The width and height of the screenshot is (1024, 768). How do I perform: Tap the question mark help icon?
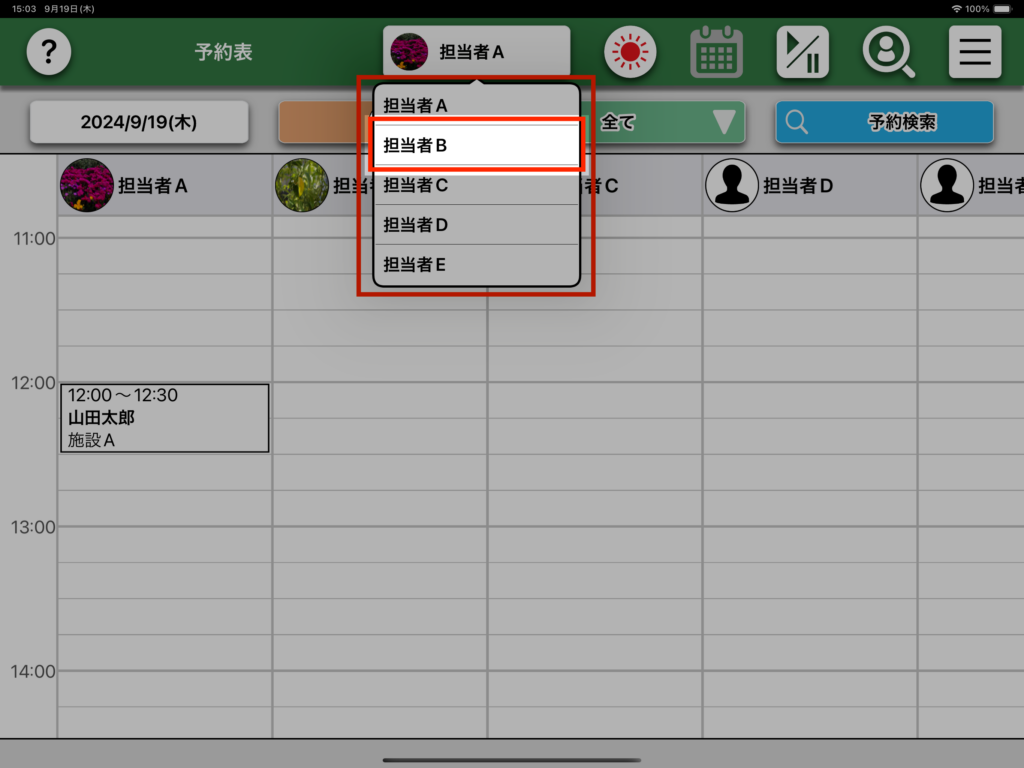tap(48, 52)
